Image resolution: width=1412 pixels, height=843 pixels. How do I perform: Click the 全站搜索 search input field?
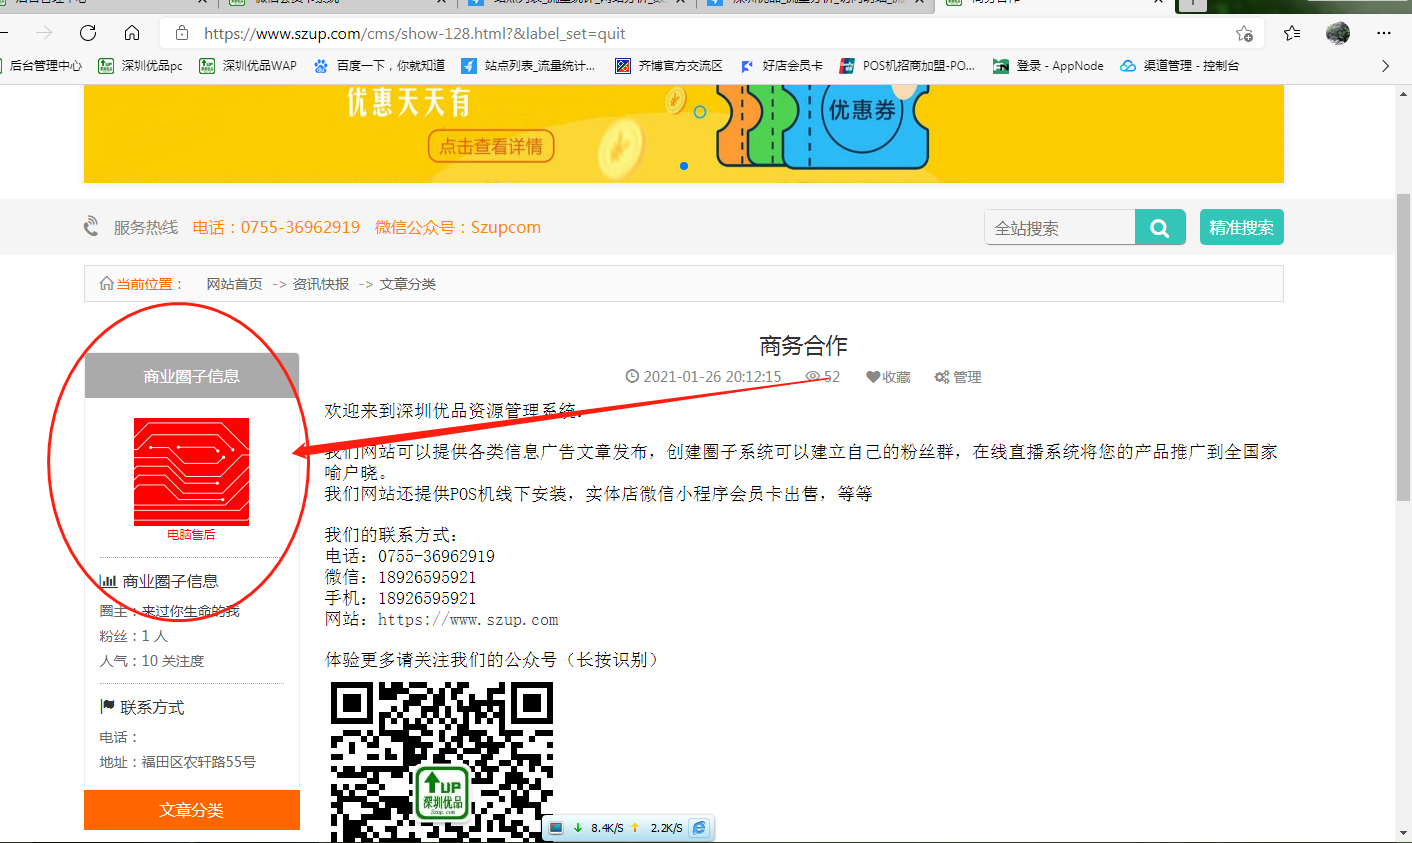click(x=1060, y=228)
